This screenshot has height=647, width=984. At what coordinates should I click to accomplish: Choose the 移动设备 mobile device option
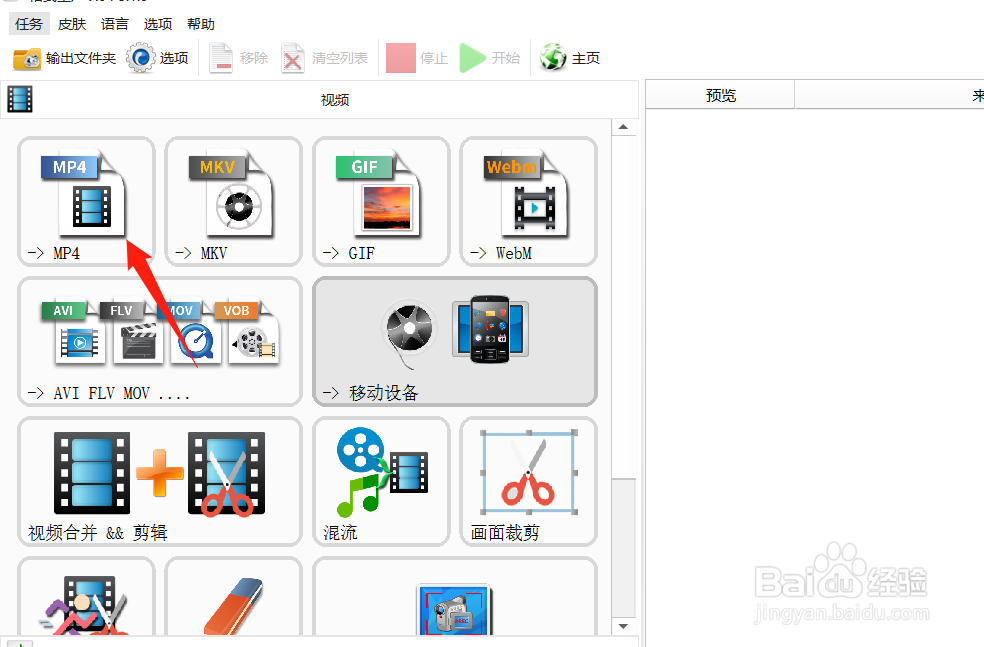click(455, 341)
